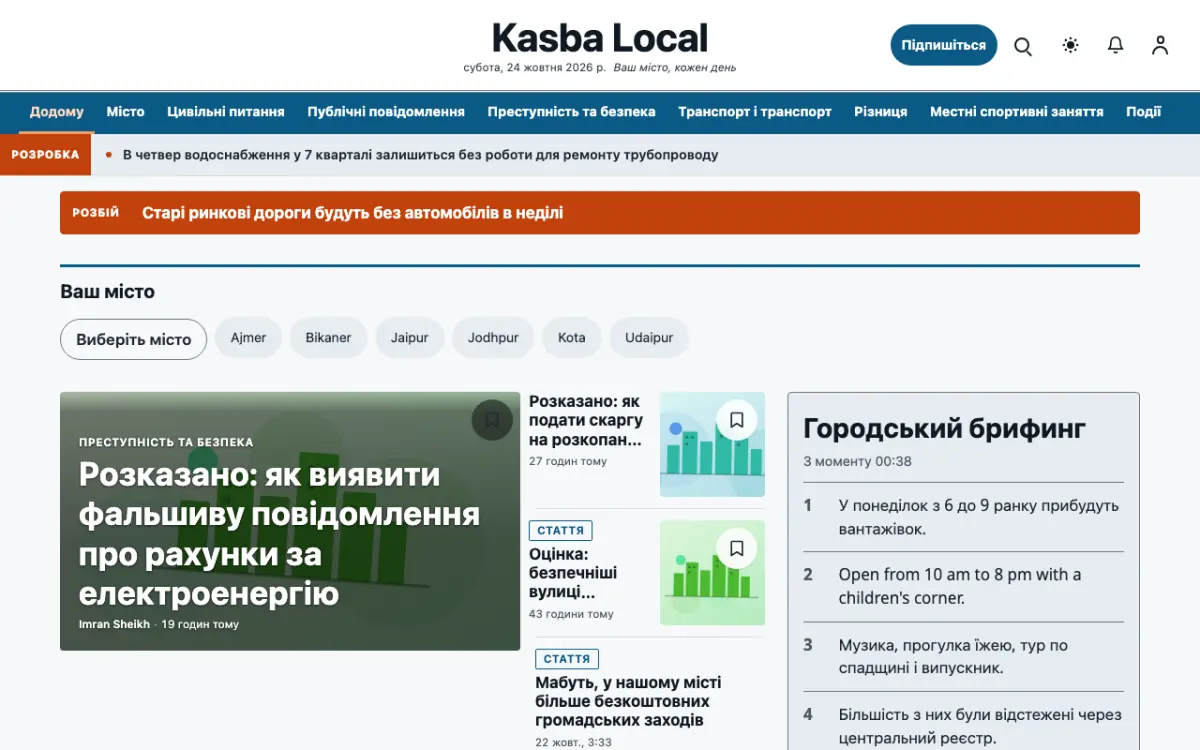The height and width of the screenshot is (750, 1200).
Task: Select the Jodhpur city chip
Action: (x=493, y=338)
